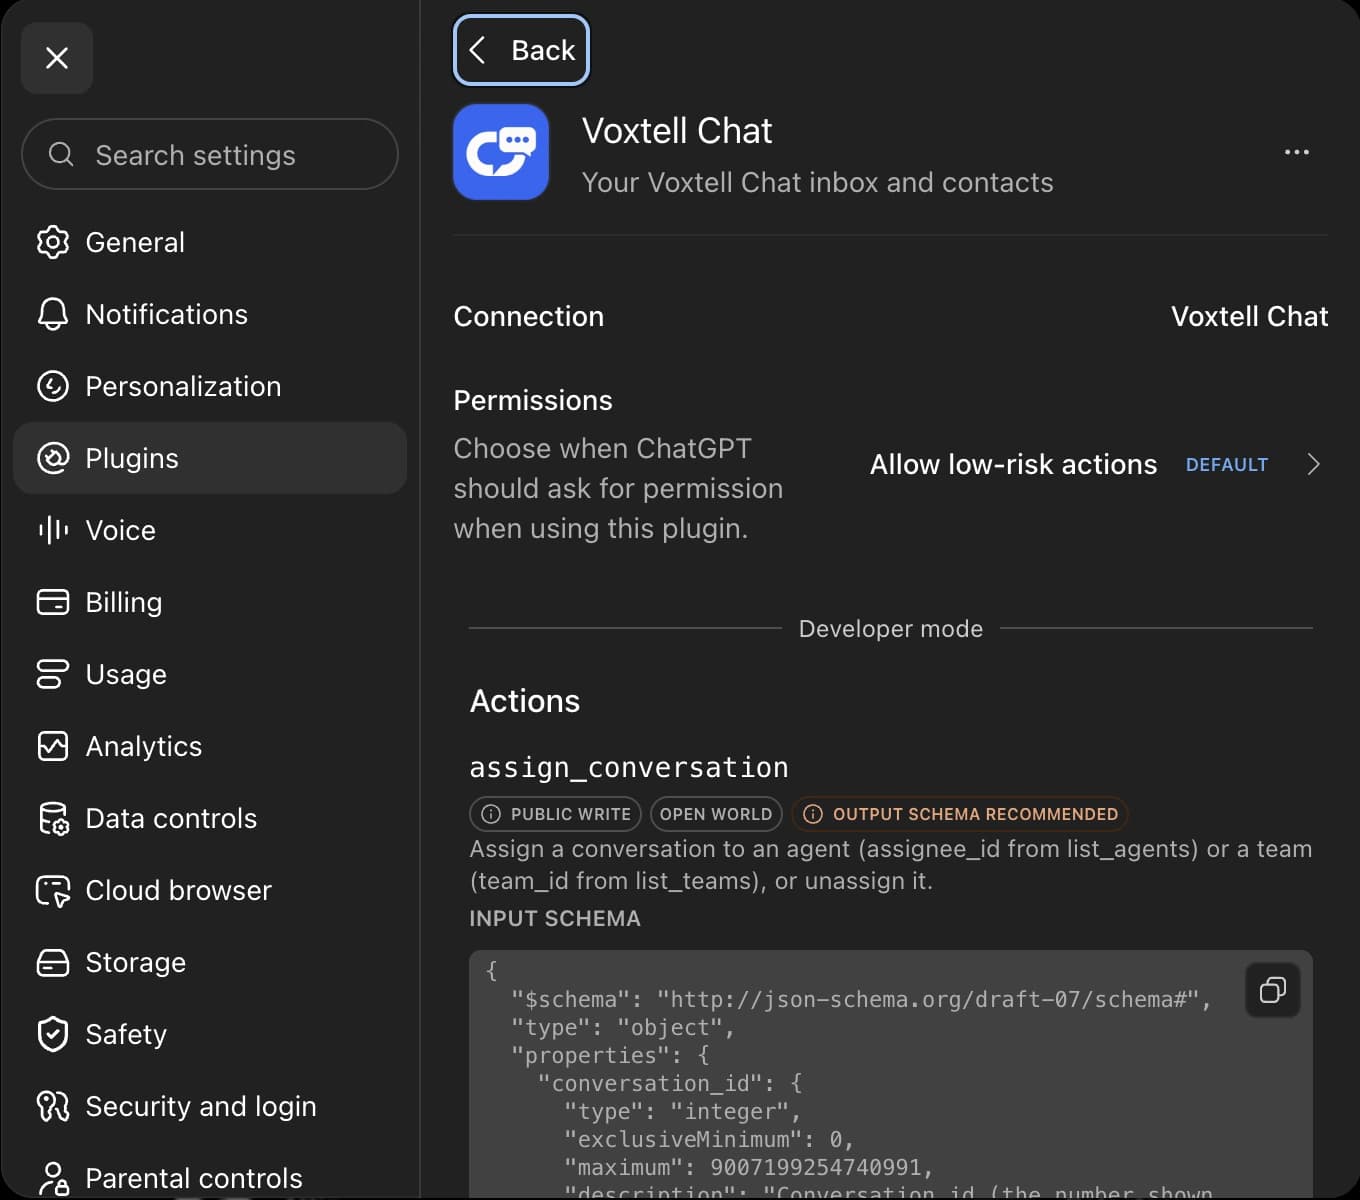1360x1200 pixels.
Task: Open General settings
Action: click(x=210, y=242)
